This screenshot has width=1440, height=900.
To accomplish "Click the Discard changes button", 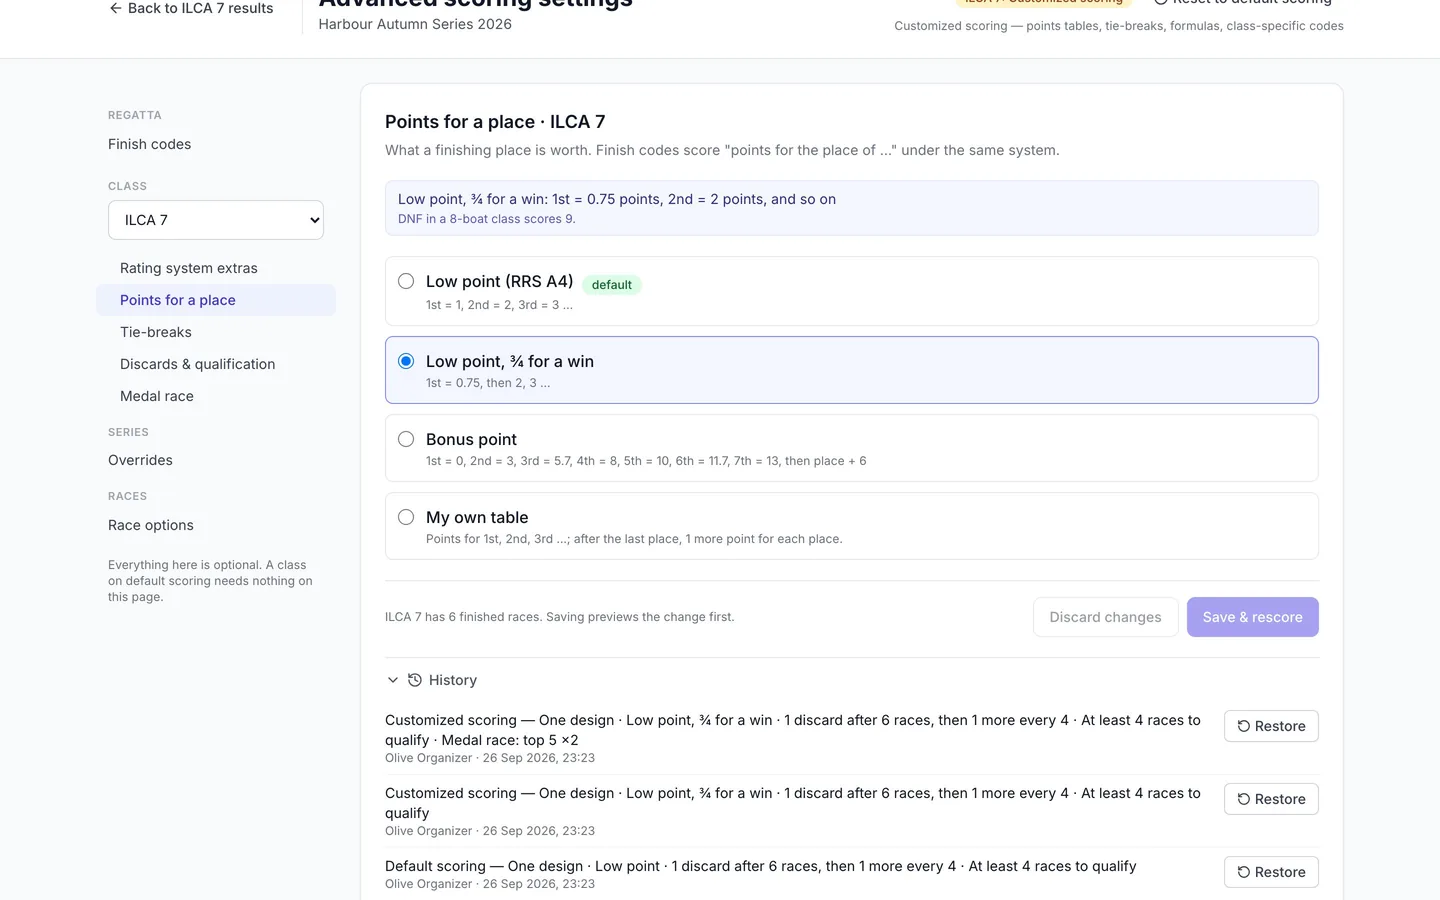I will [1106, 617].
